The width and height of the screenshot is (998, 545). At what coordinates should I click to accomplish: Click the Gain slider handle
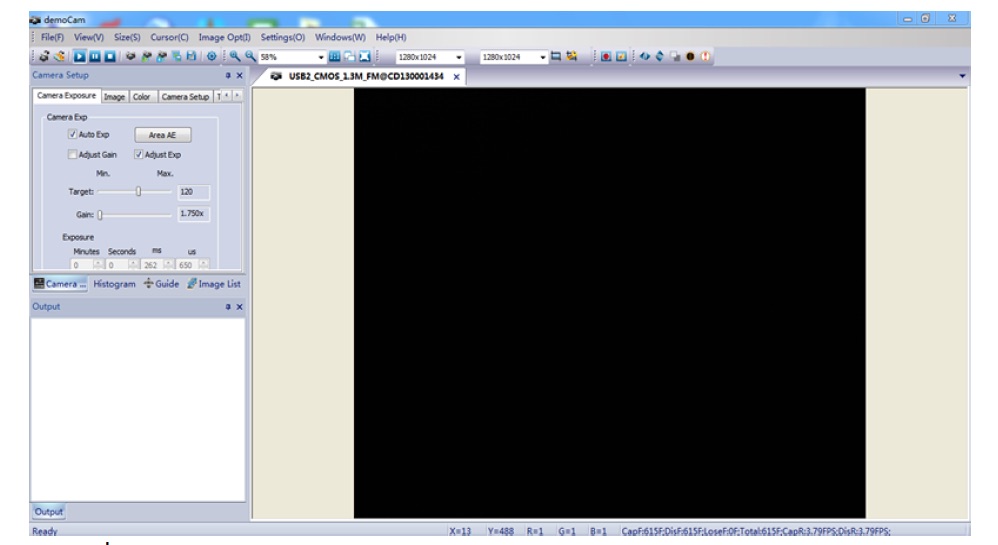[x=100, y=215]
